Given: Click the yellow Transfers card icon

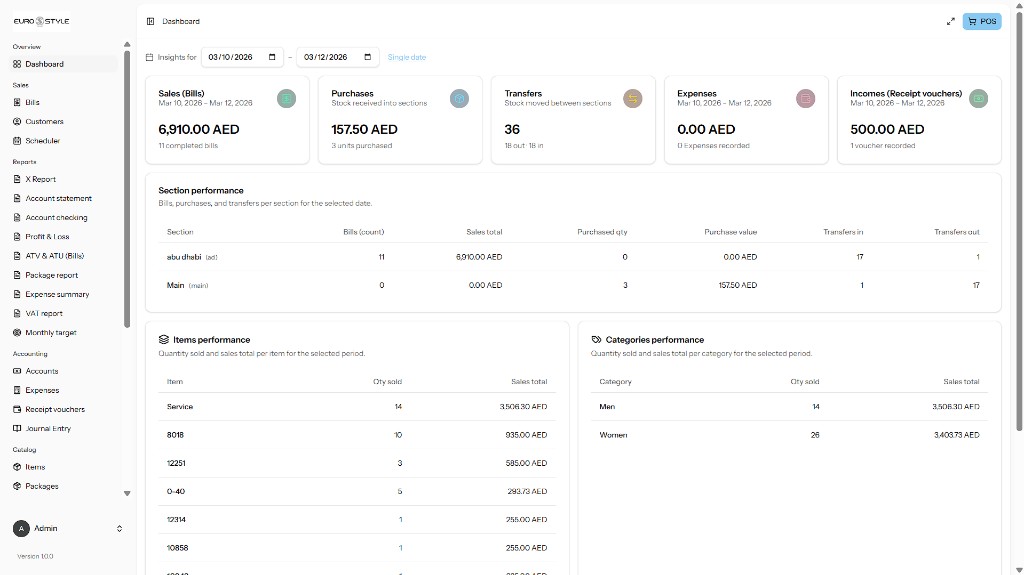Looking at the screenshot, I should tap(632, 99).
